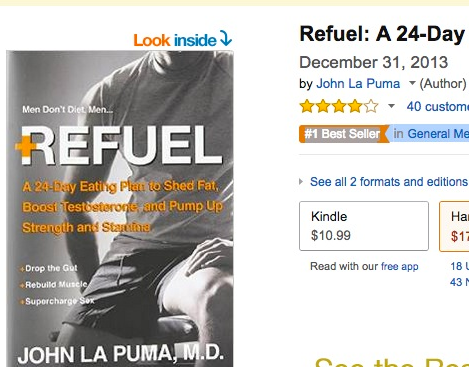Expand the author dropdown arrow
Image resolution: width=469 pixels, height=367 pixels.
tap(412, 83)
